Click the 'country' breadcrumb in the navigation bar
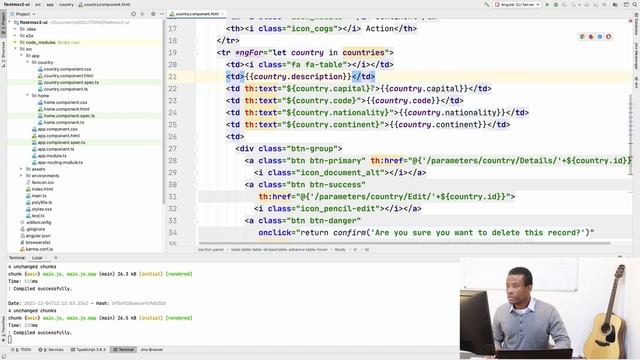The image size is (640, 360). click(x=66, y=4)
